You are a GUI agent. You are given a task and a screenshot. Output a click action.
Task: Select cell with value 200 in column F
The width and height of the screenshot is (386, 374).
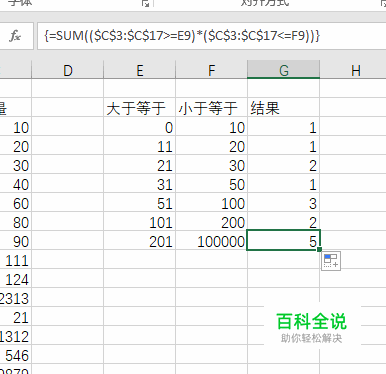pos(212,222)
